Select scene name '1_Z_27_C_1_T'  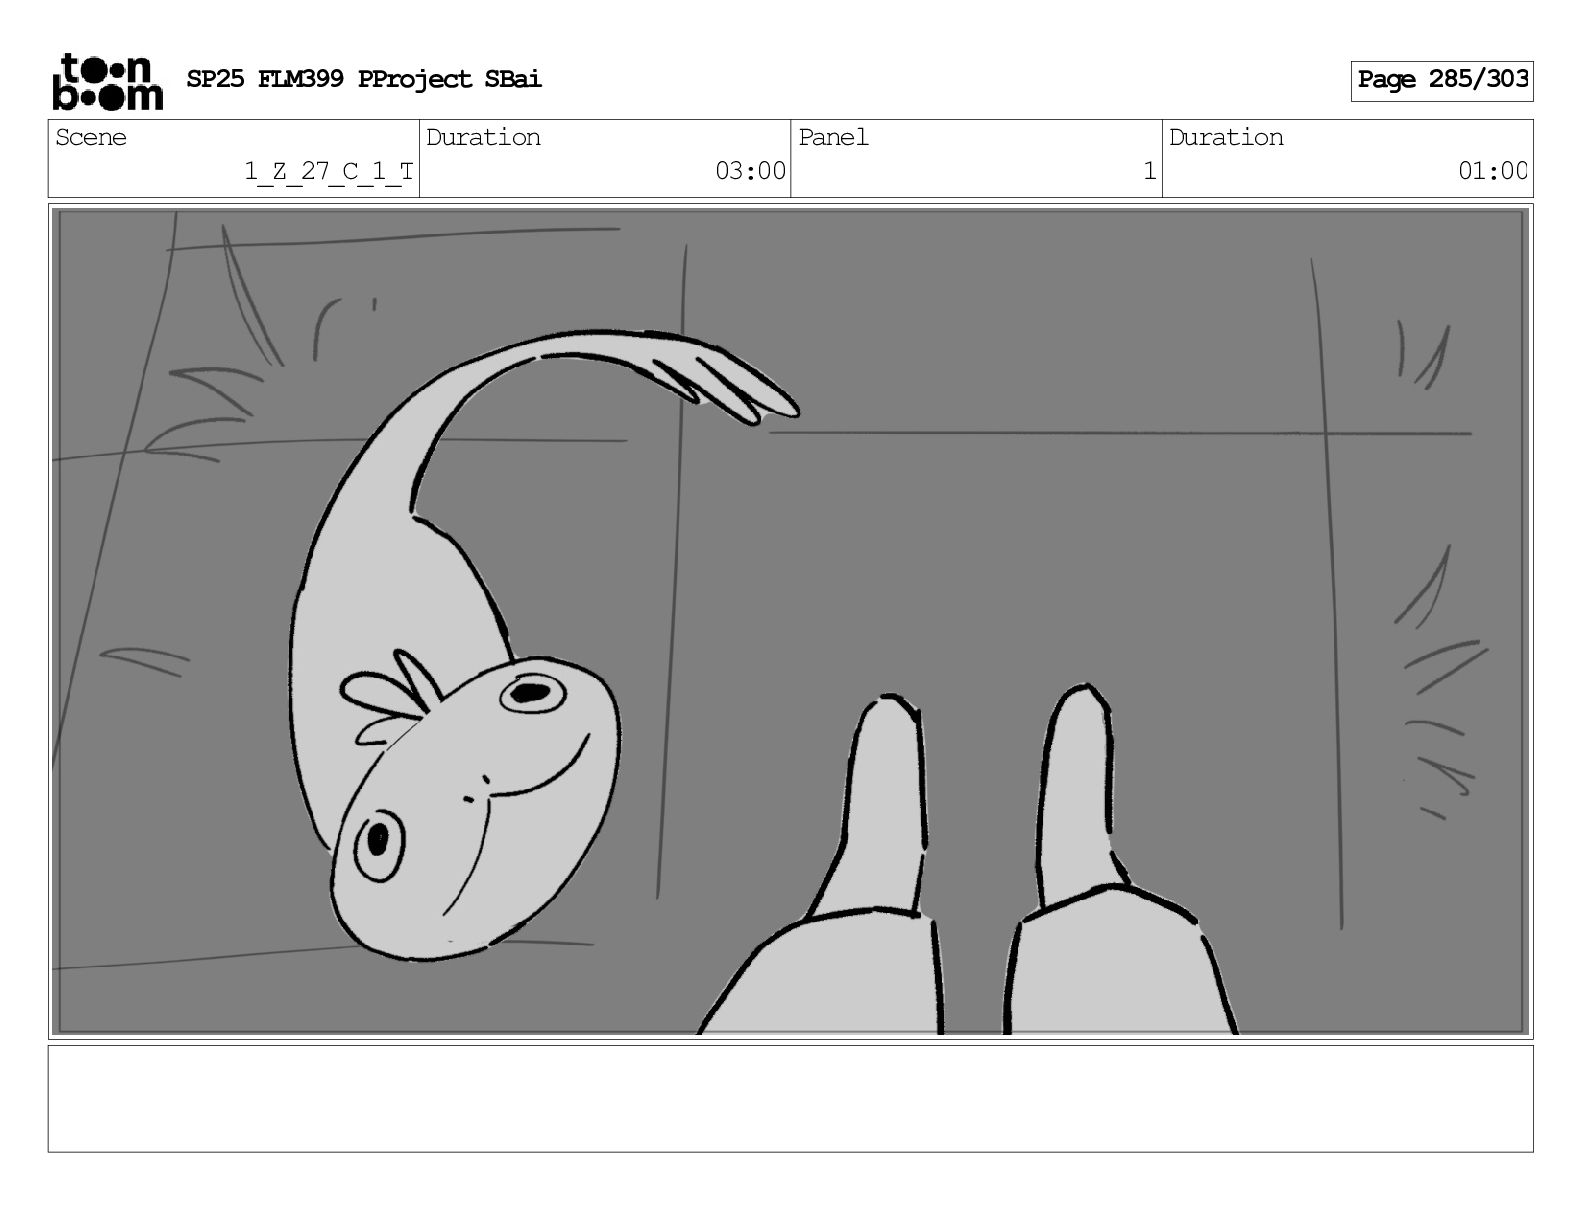(x=329, y=172)
